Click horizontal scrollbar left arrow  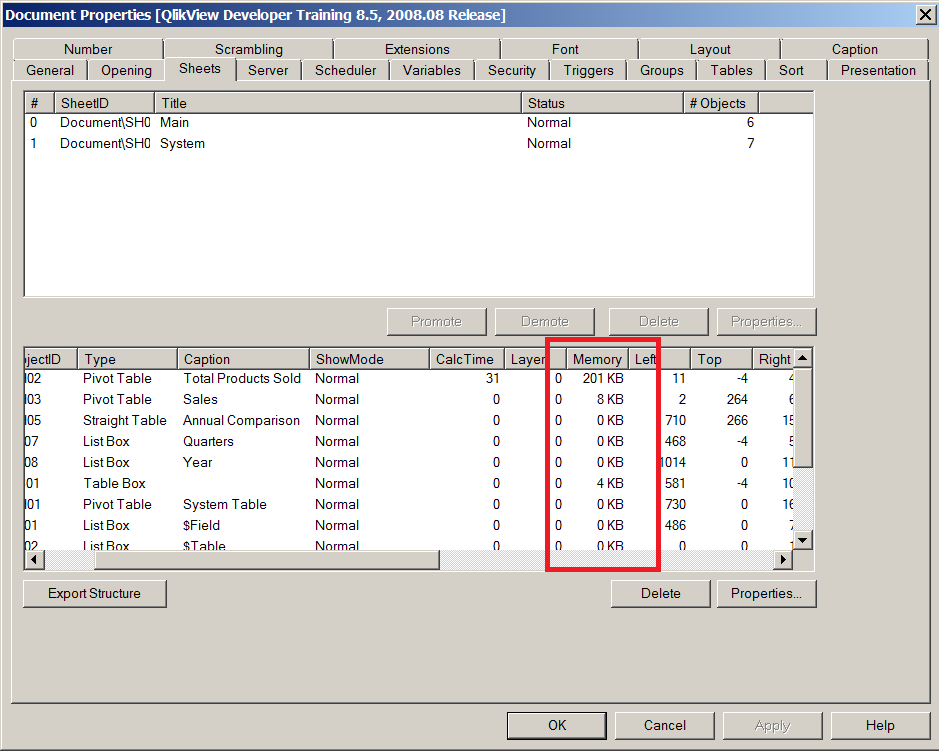coord(33,560)
